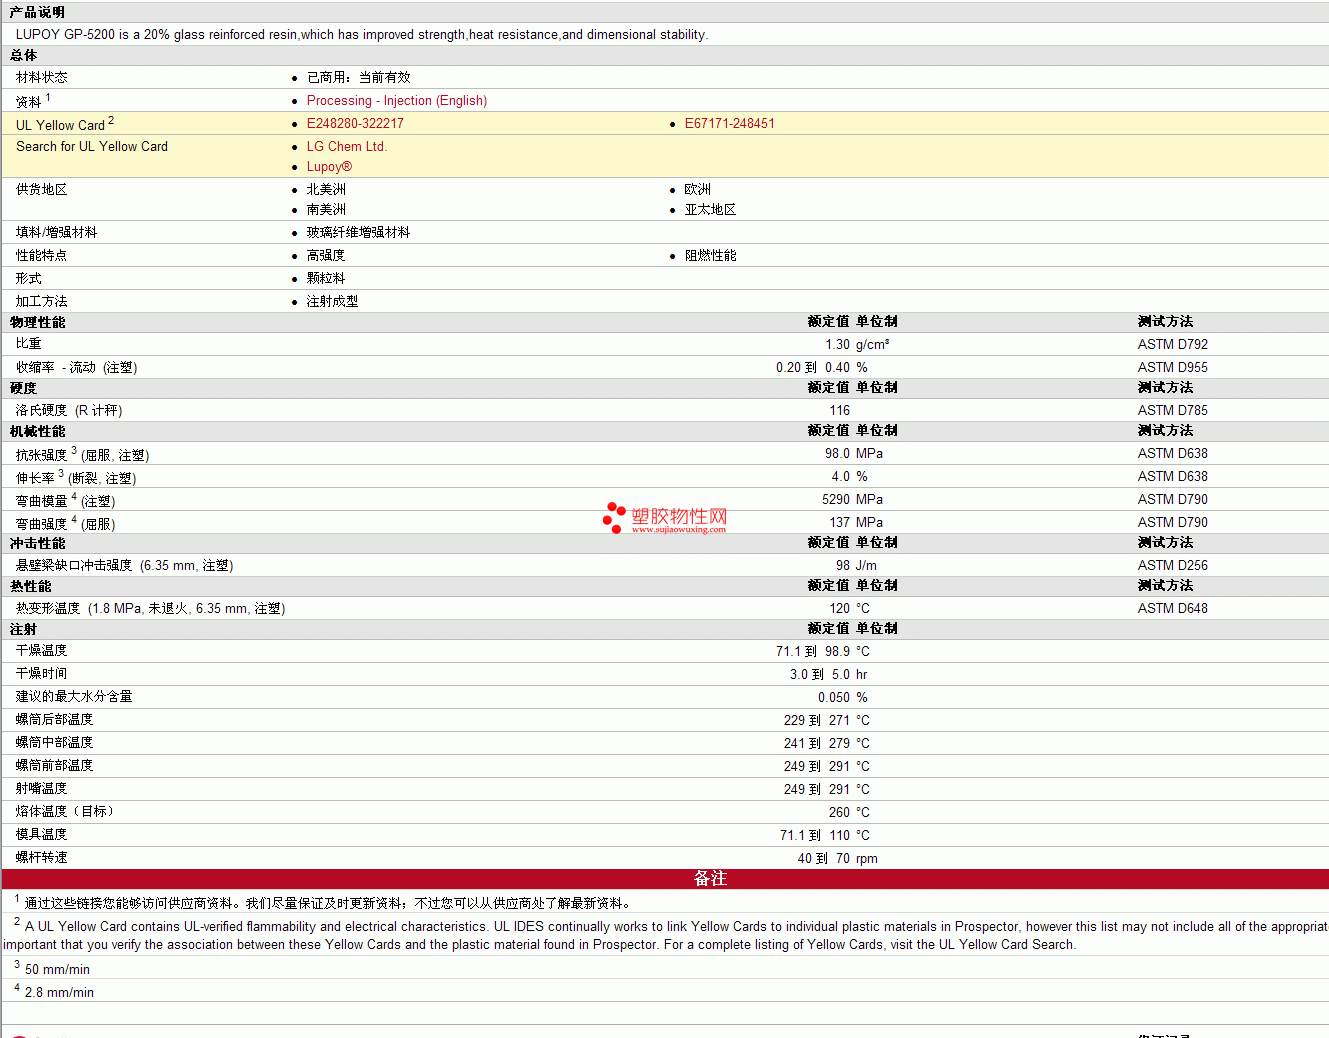
Task: Click the 比重 value 1.30
Action: pyautogui.click(x=837, y=345)
